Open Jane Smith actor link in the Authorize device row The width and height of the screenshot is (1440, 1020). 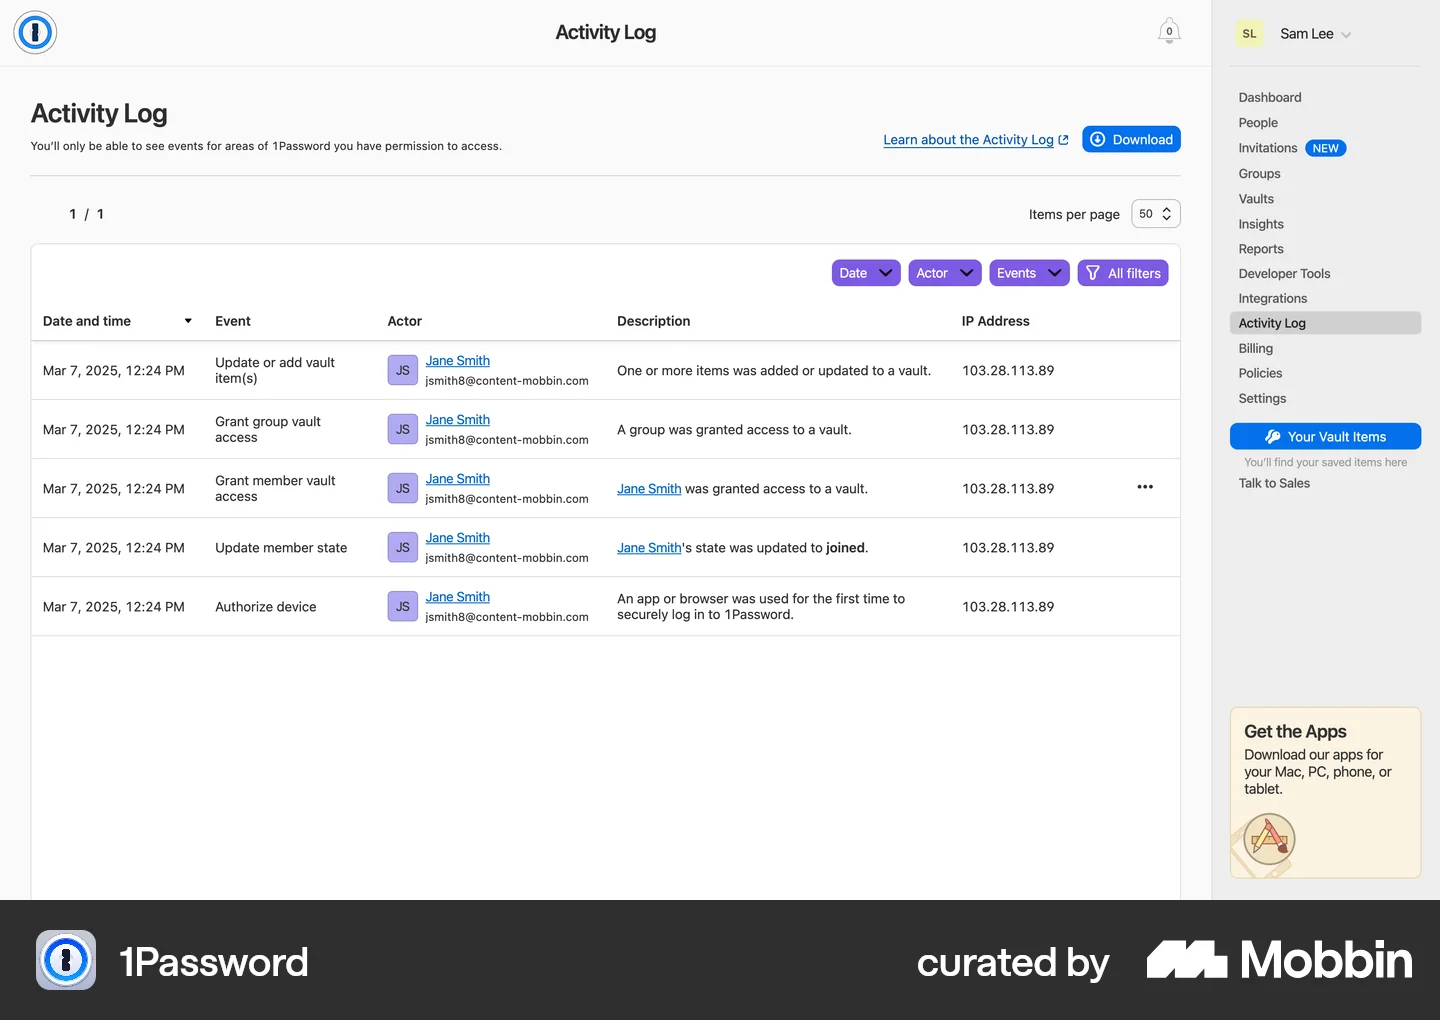458,597
